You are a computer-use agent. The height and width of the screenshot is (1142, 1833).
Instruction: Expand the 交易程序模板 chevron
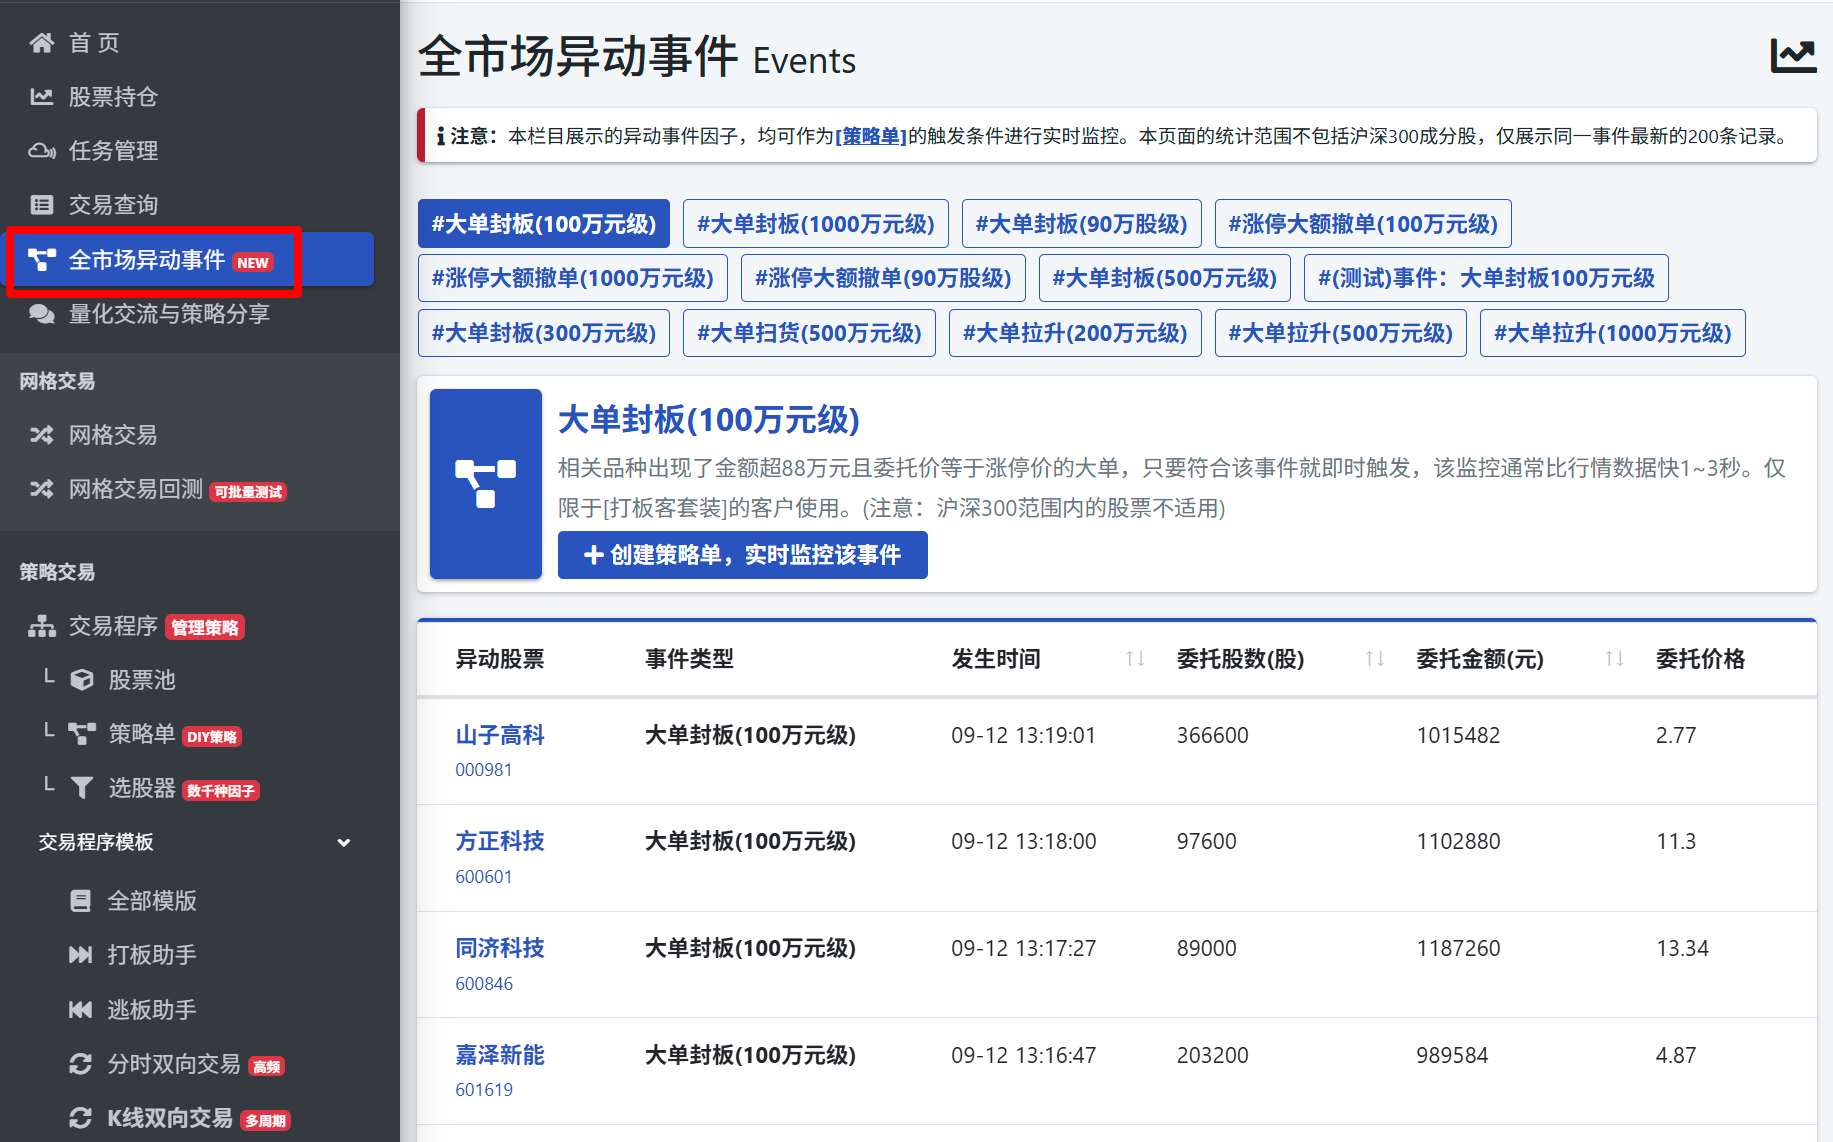coord(344,843)
